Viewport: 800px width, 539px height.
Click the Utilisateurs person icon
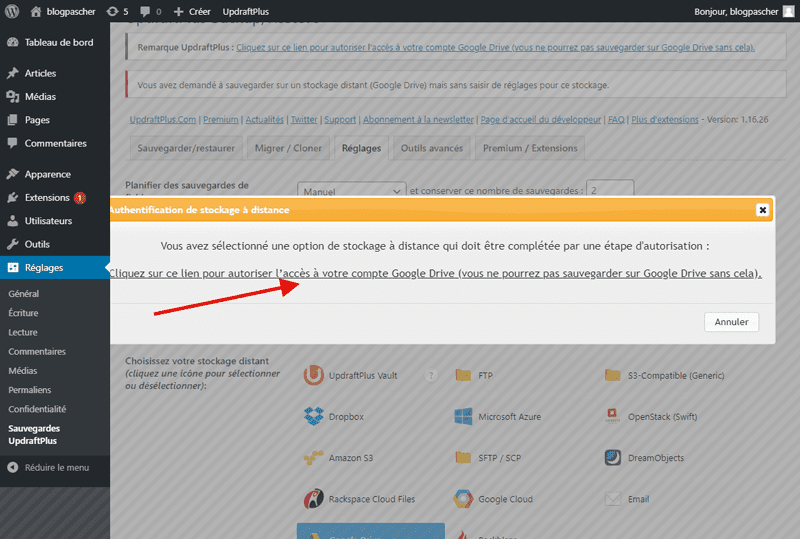point(13,221)
